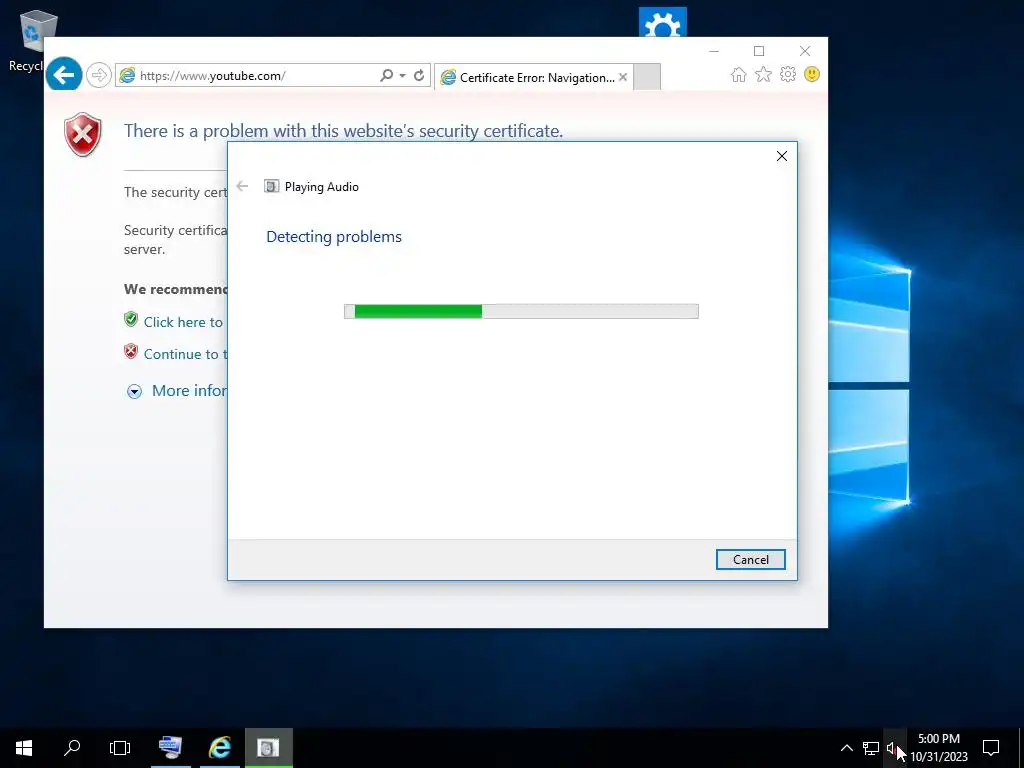Switch to the audio troubleshooter taskbar item
The width and height of the screenshot is (1024, 768).
(x=268, y=748)
